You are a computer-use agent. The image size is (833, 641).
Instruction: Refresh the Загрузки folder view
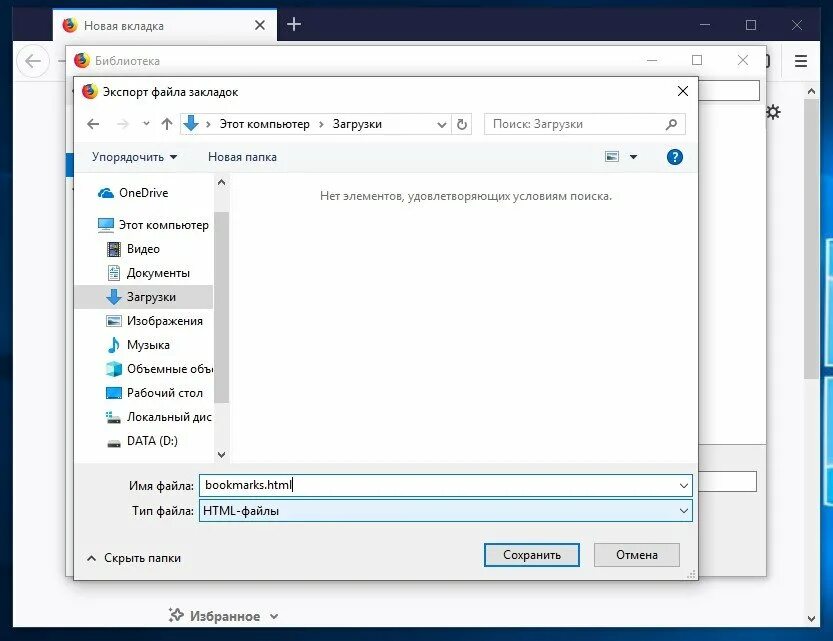click(462, 124)
